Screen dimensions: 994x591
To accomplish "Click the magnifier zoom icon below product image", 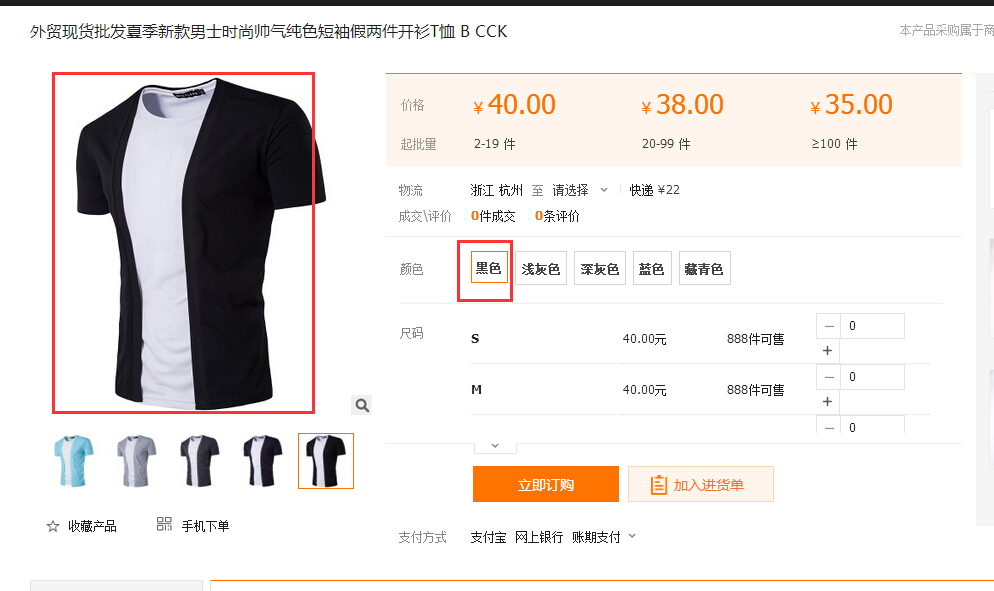I will 361,405.
